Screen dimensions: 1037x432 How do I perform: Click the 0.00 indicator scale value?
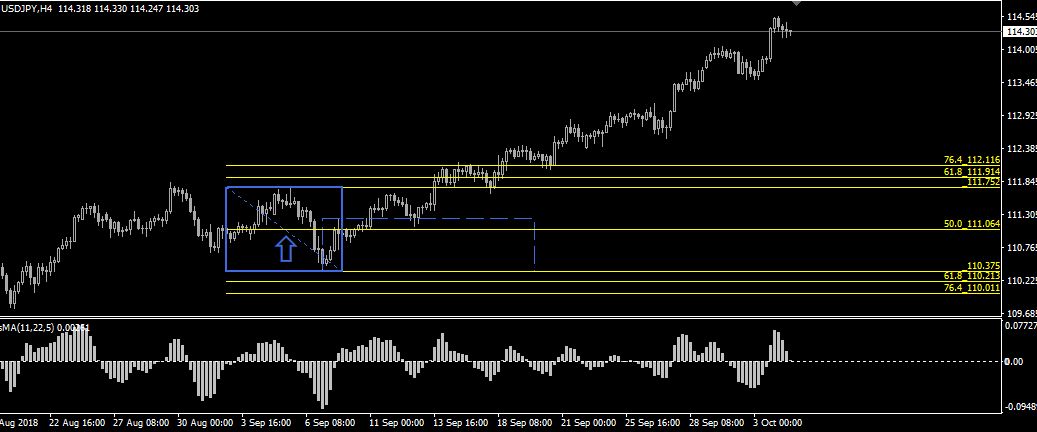(1014, 361)
